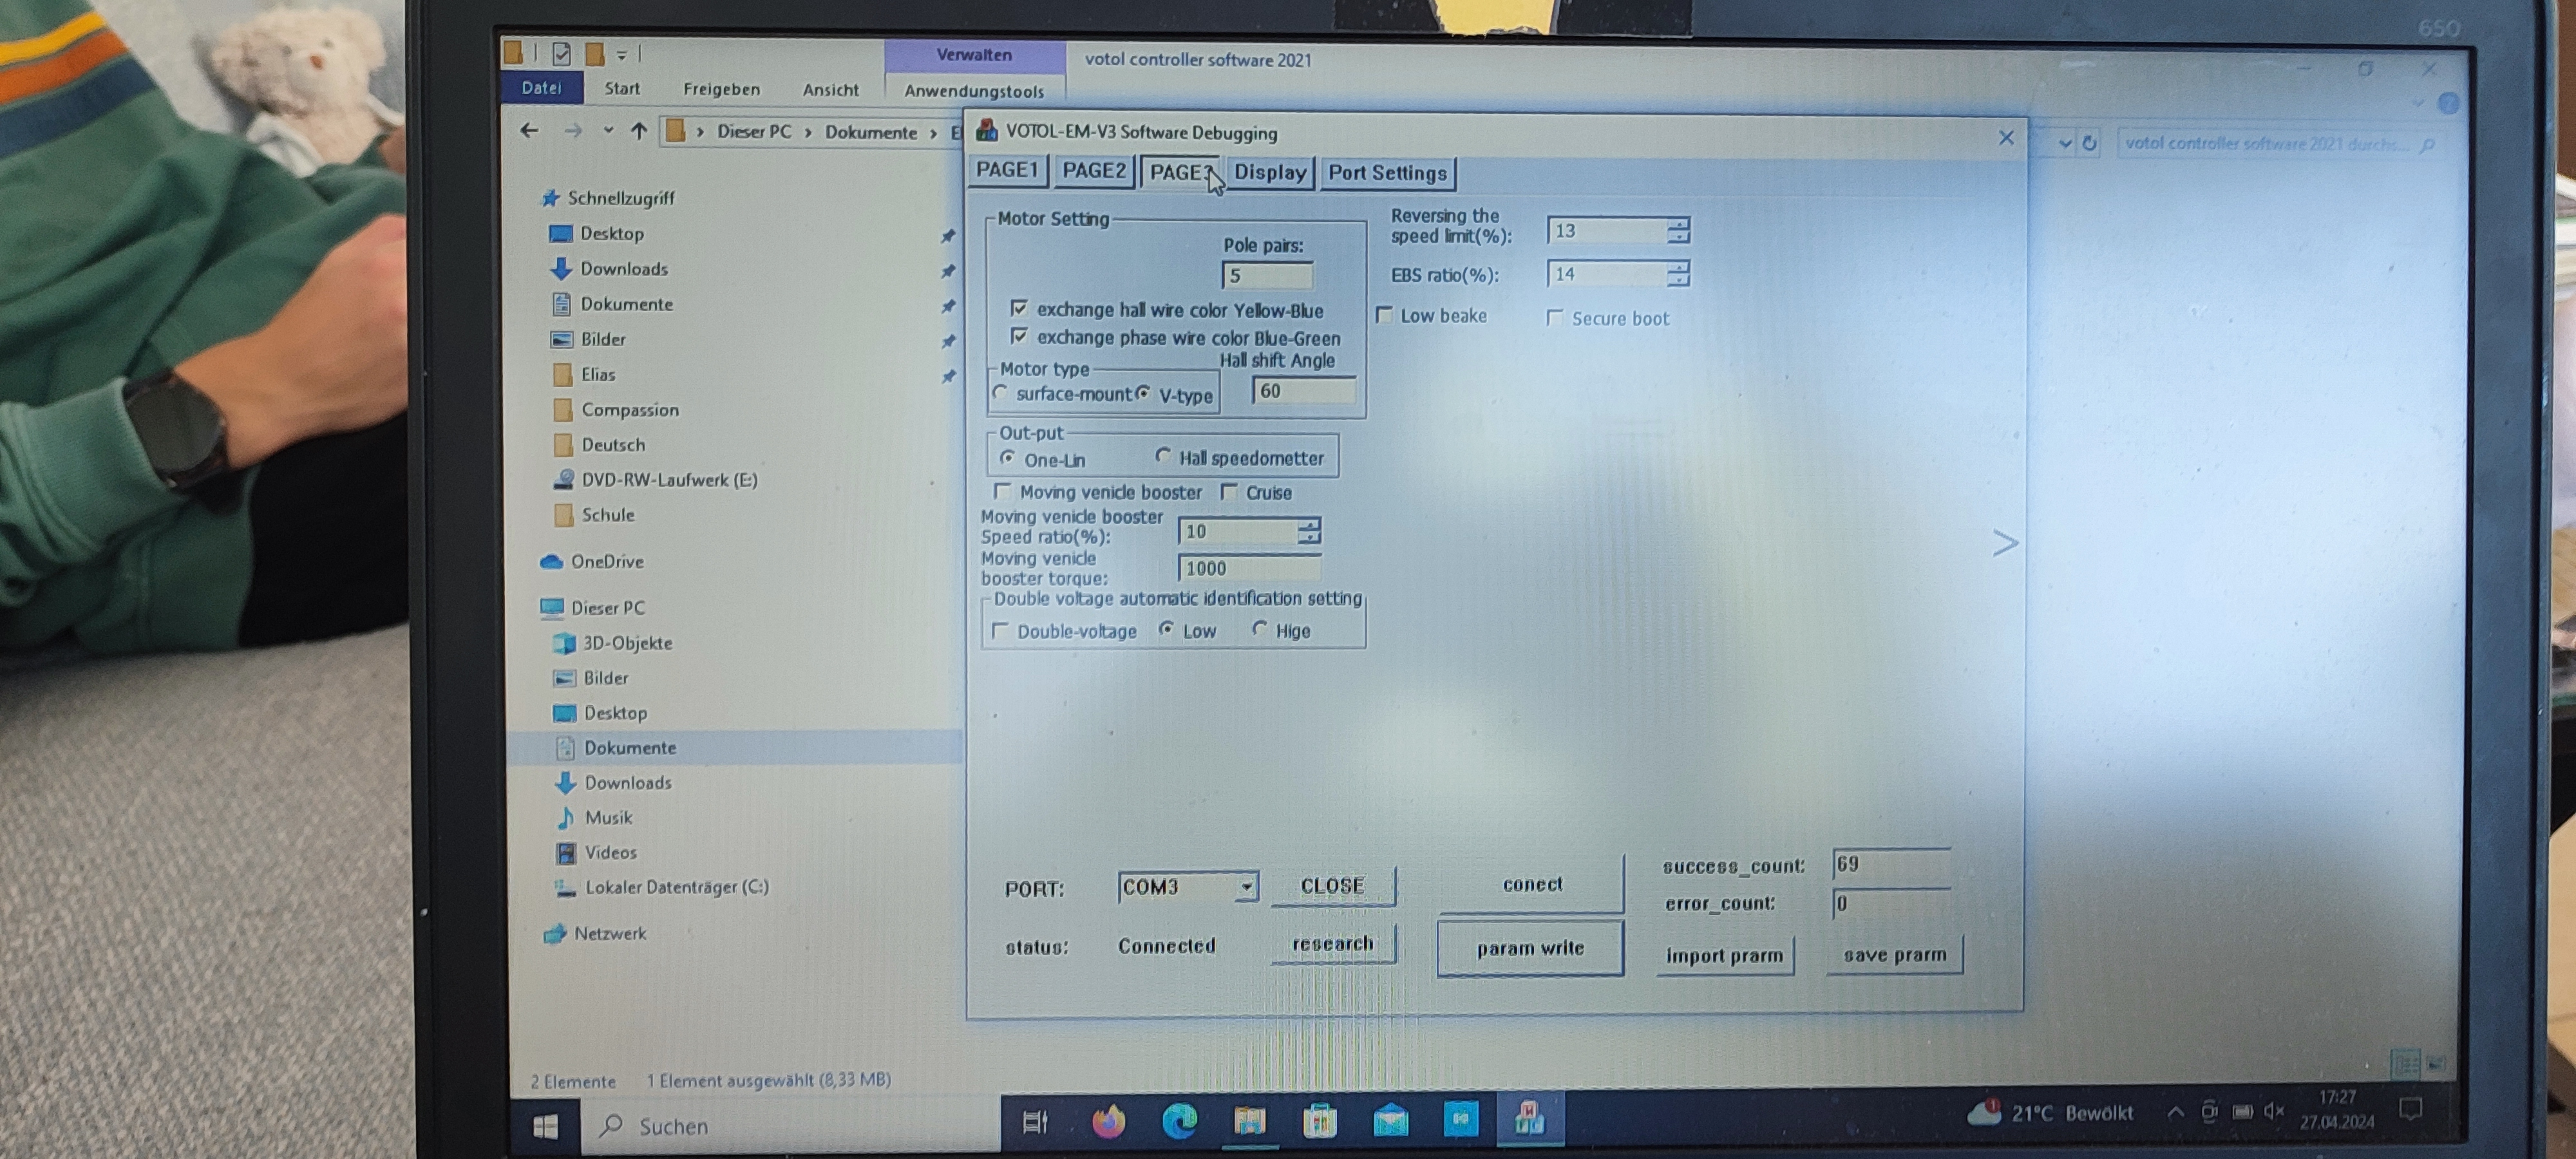
Task: Click the import prarm button
Action: (1724, 956)
